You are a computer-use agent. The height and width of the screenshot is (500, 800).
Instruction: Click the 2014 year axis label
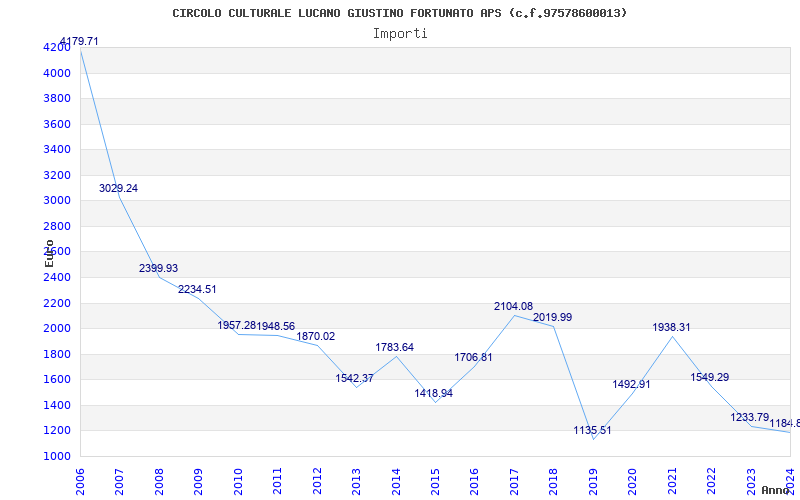pos(396,481)
